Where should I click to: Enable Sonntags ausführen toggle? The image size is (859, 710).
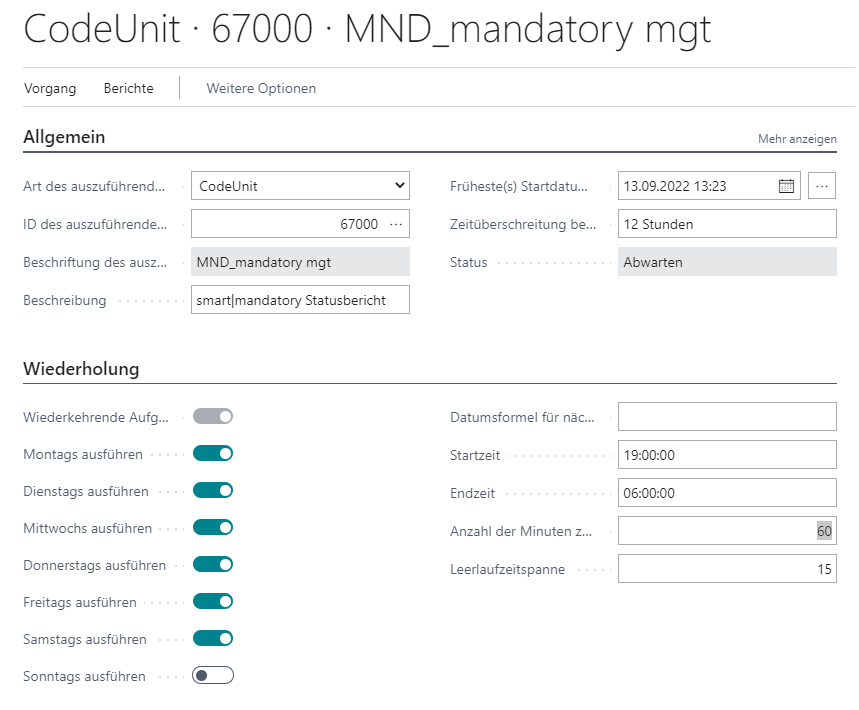[213, 676]
